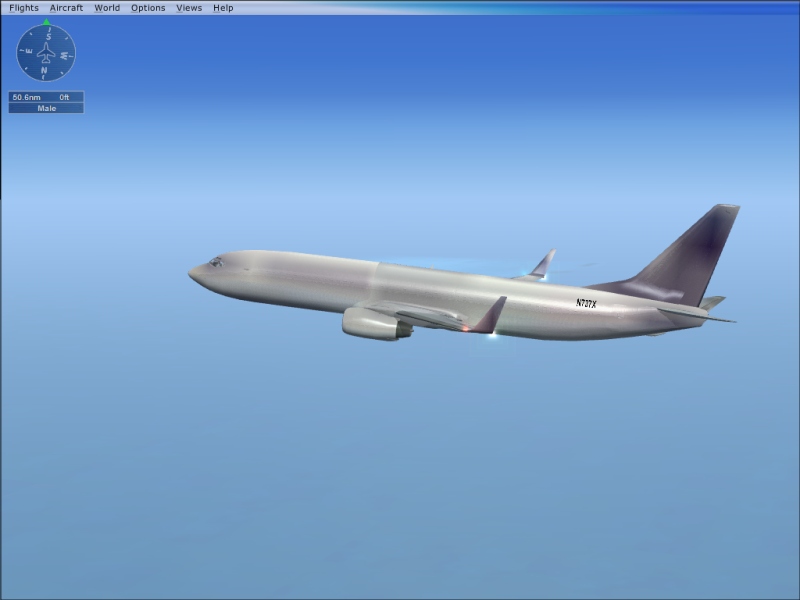800x600 pixels.
Task: Click the Male airport label
Action: point(46,108)
